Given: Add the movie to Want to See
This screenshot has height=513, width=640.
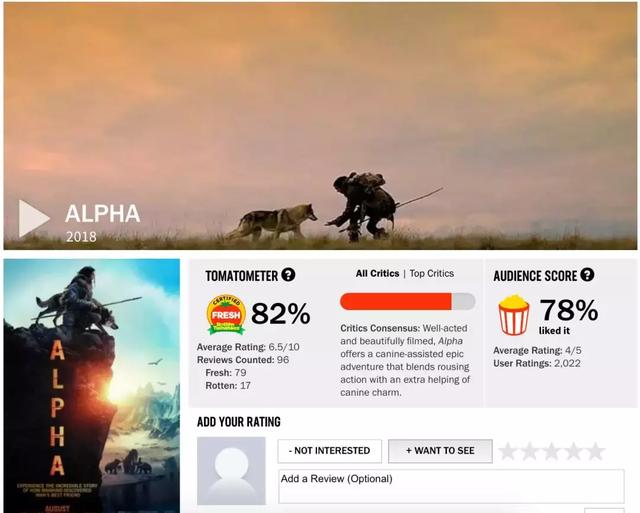Looking at the screenshot, I should click(x=440, y=451).
